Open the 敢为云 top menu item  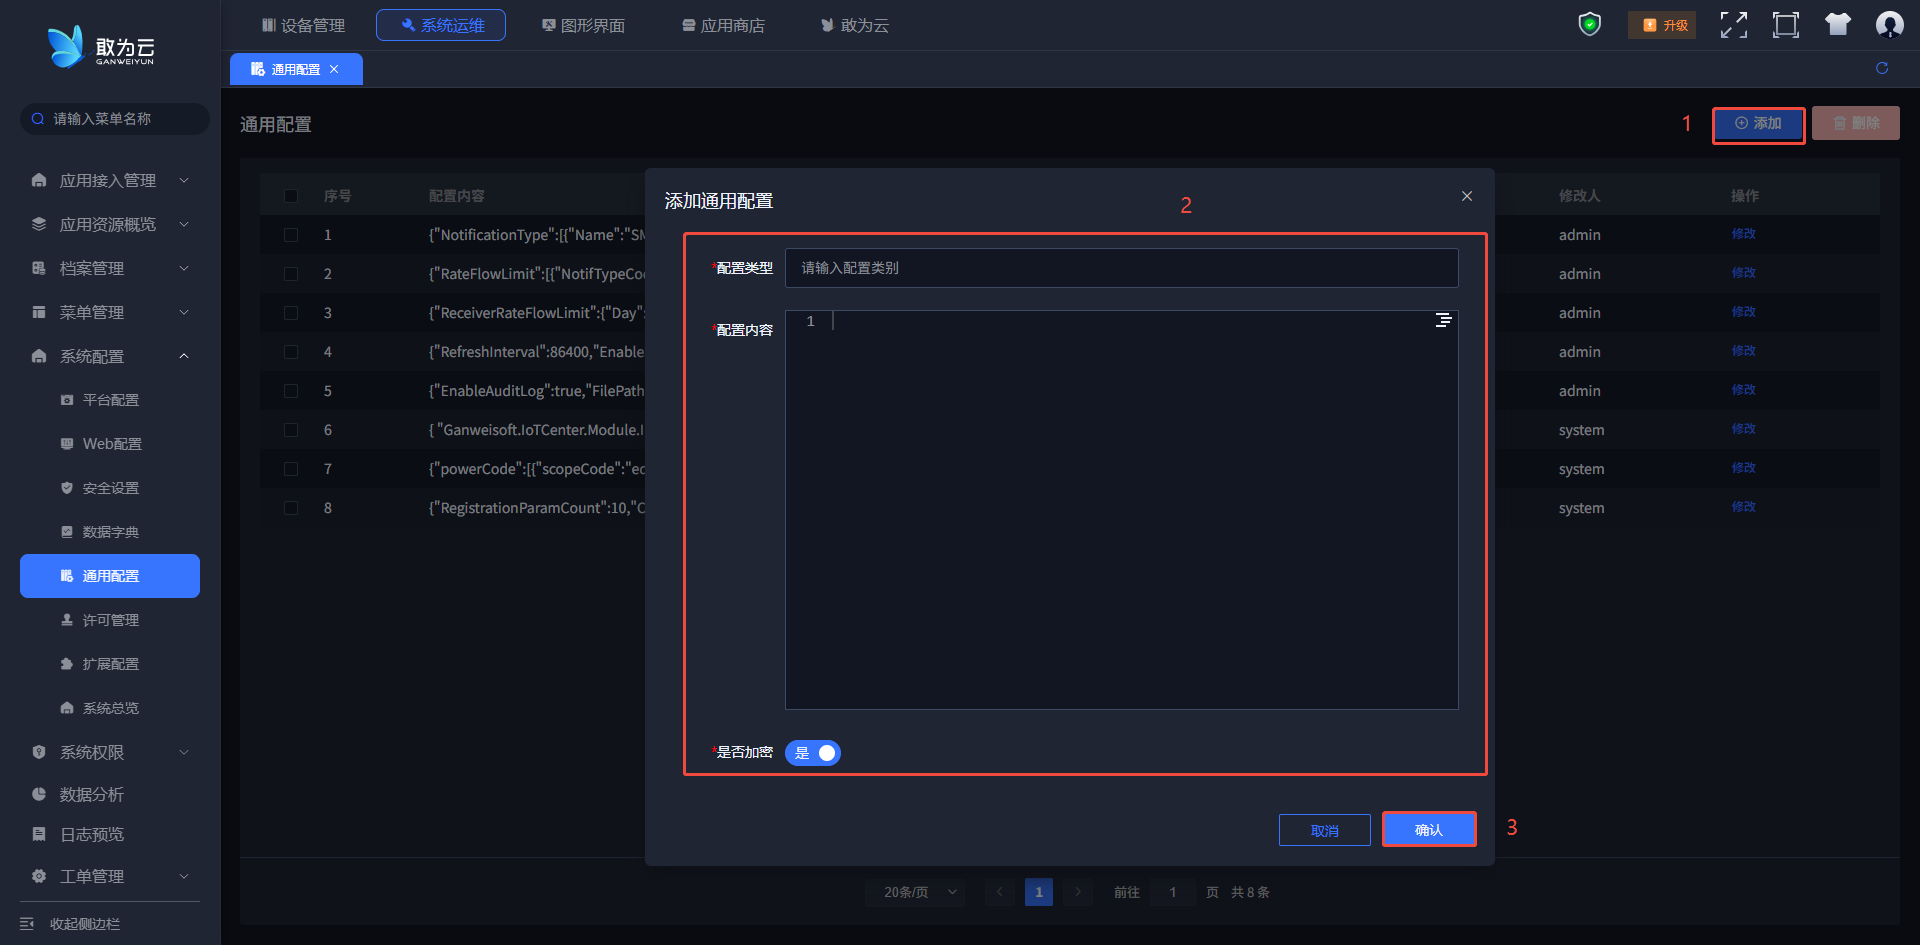[855, 25]
